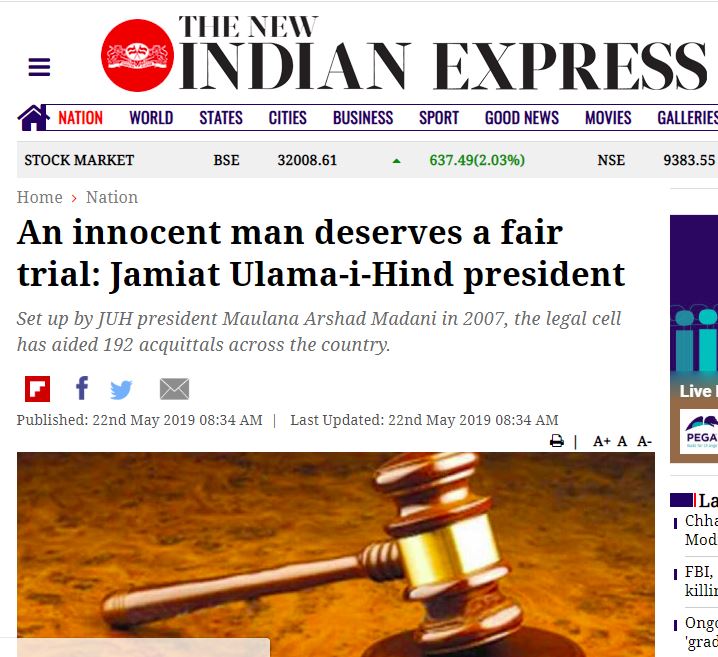Open the Cities menu item

(x=288, y=118)
